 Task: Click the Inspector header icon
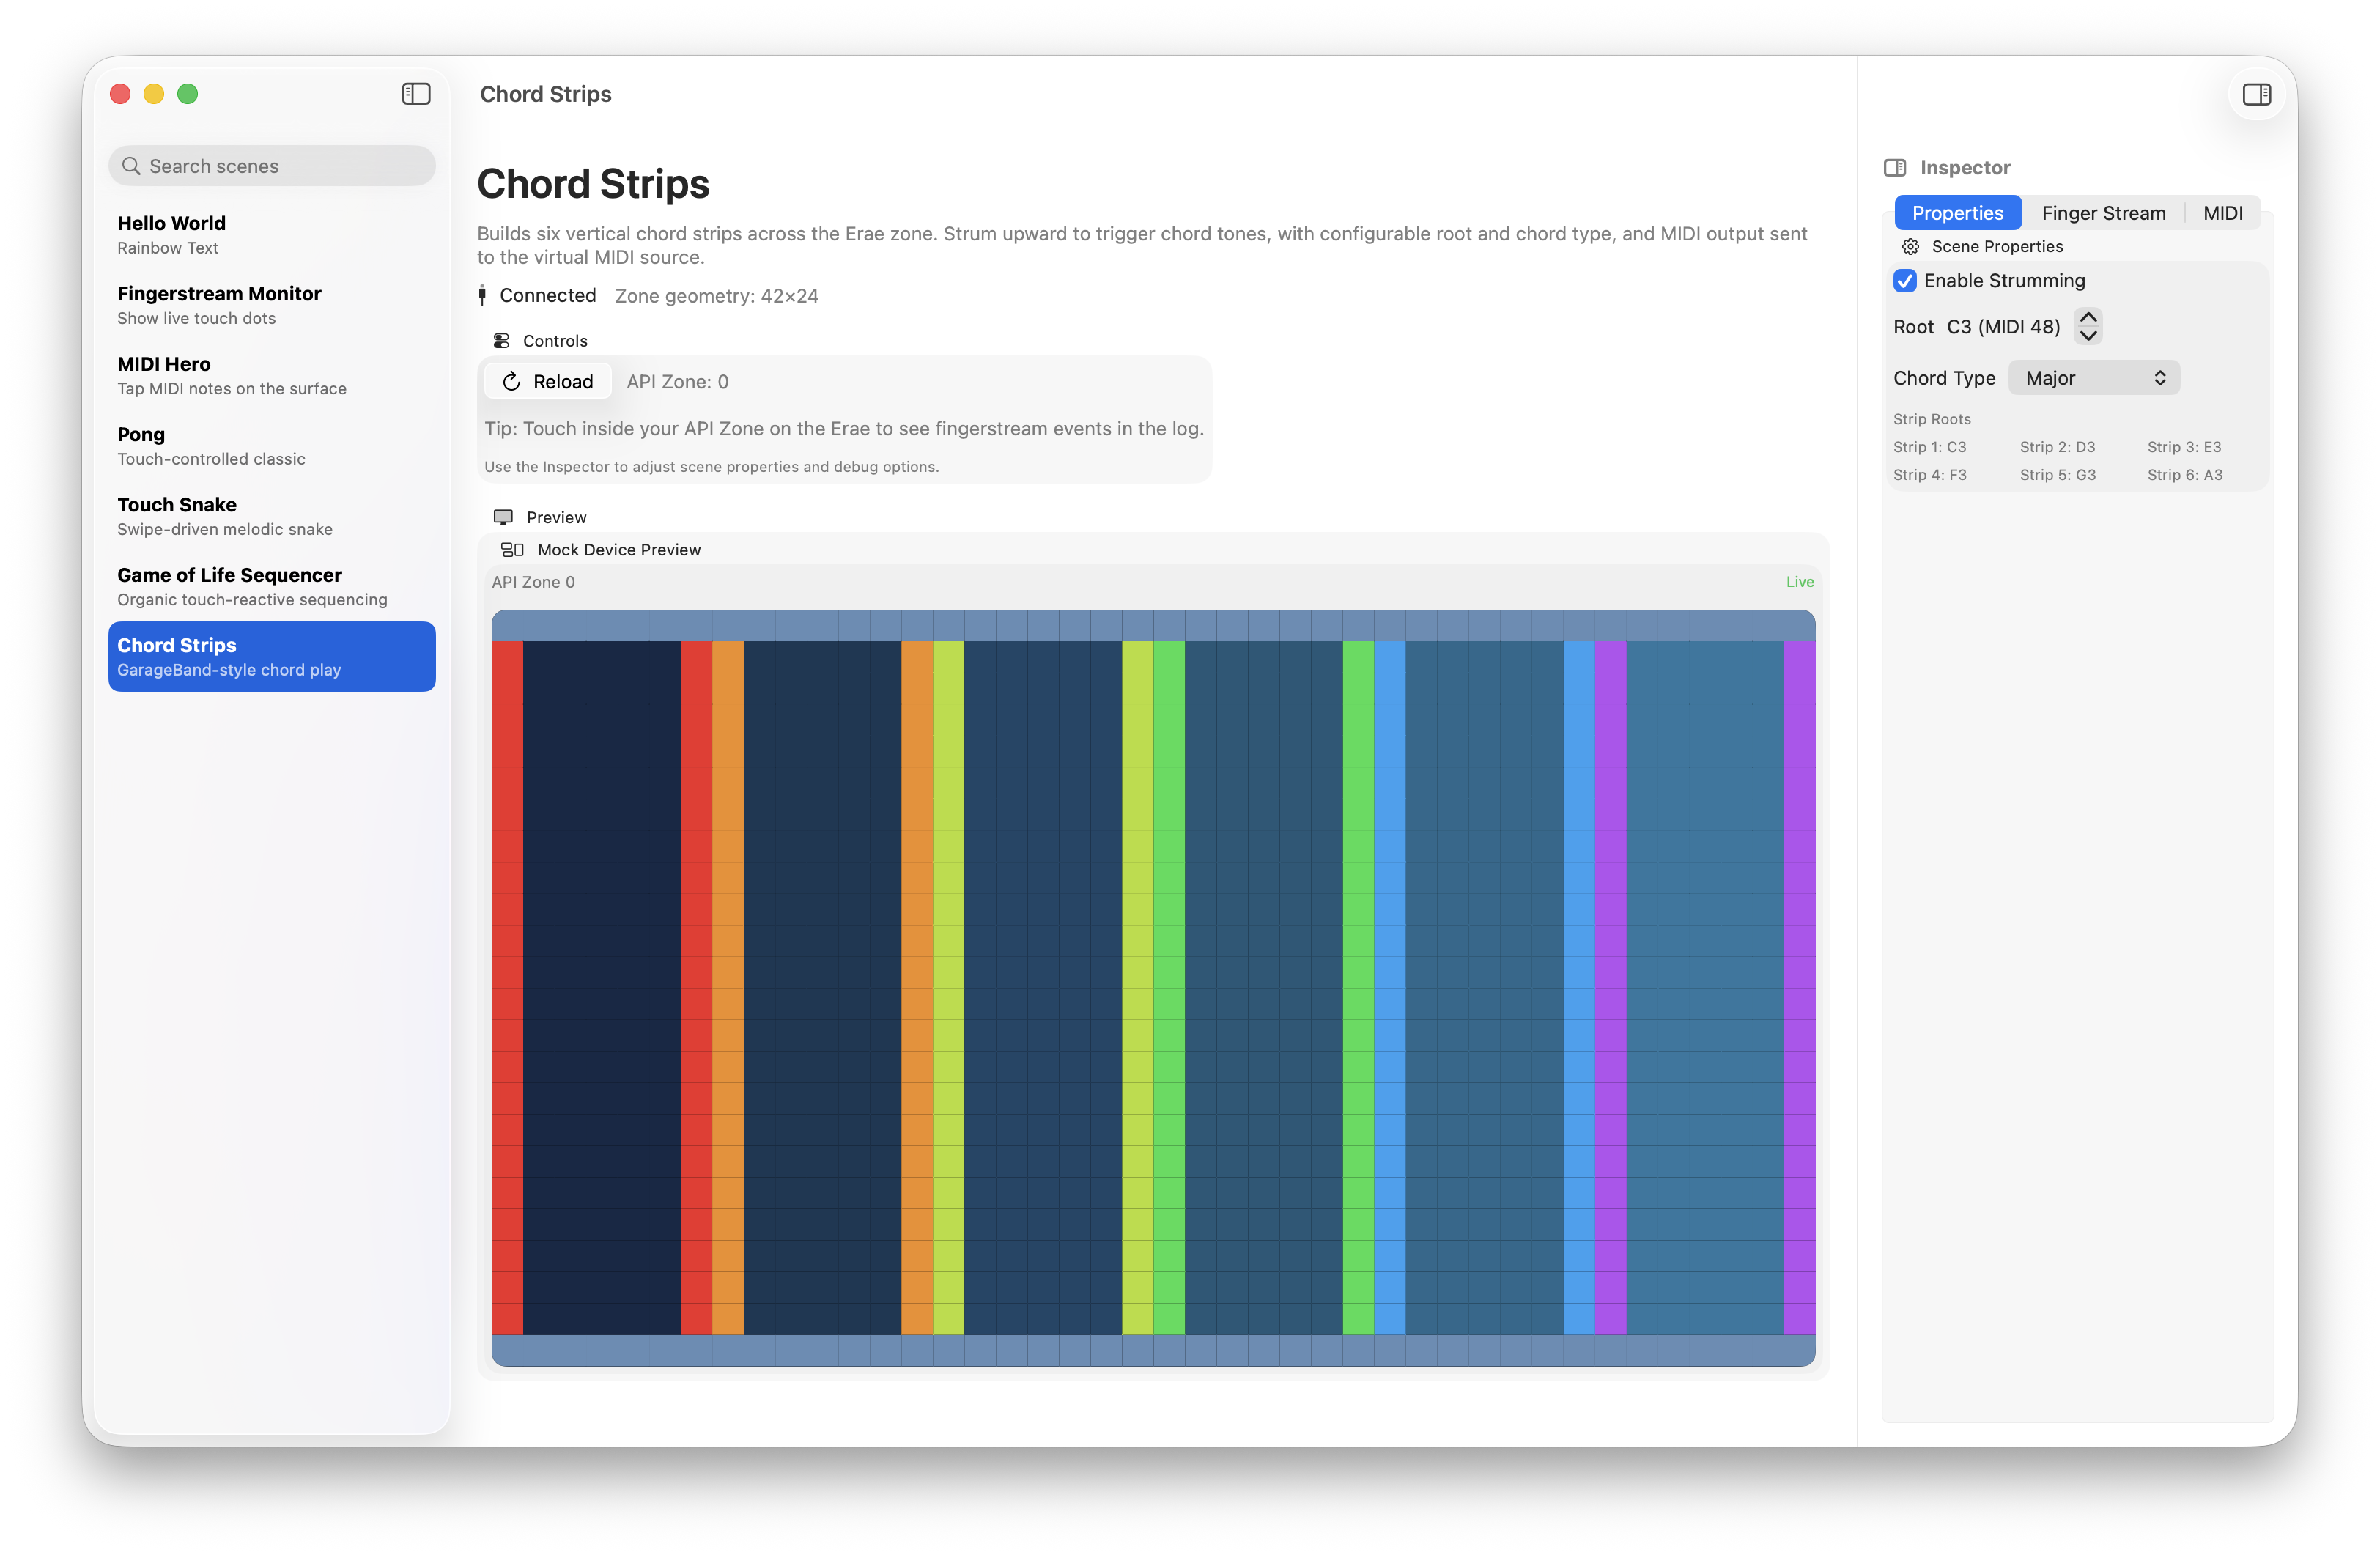coord(1894,168)
